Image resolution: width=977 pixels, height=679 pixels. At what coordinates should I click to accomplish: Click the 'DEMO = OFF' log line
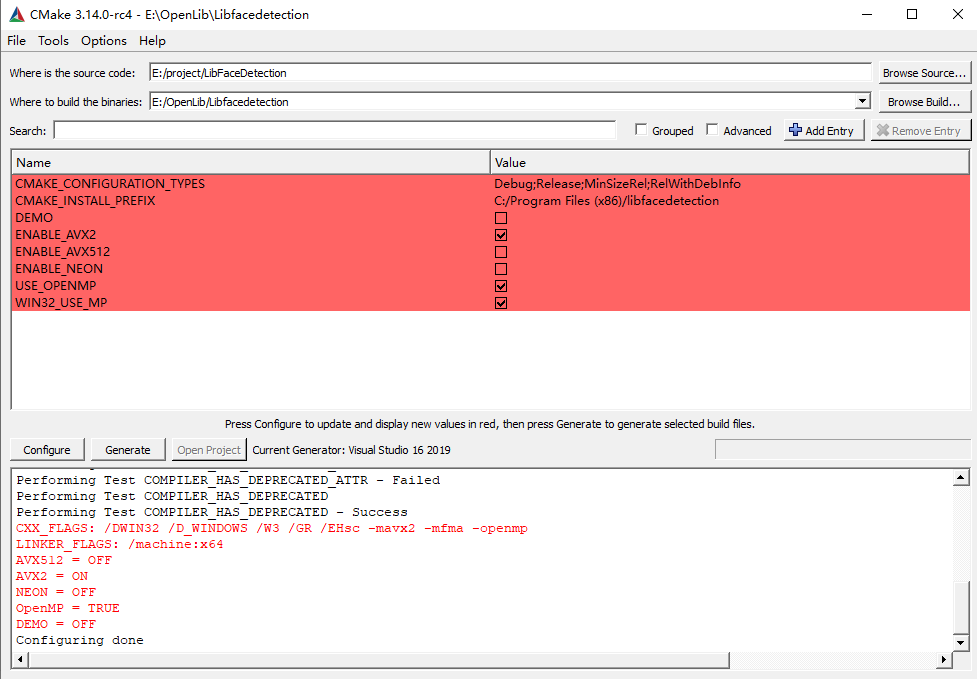pyautogui.click(x=56, y=624)
